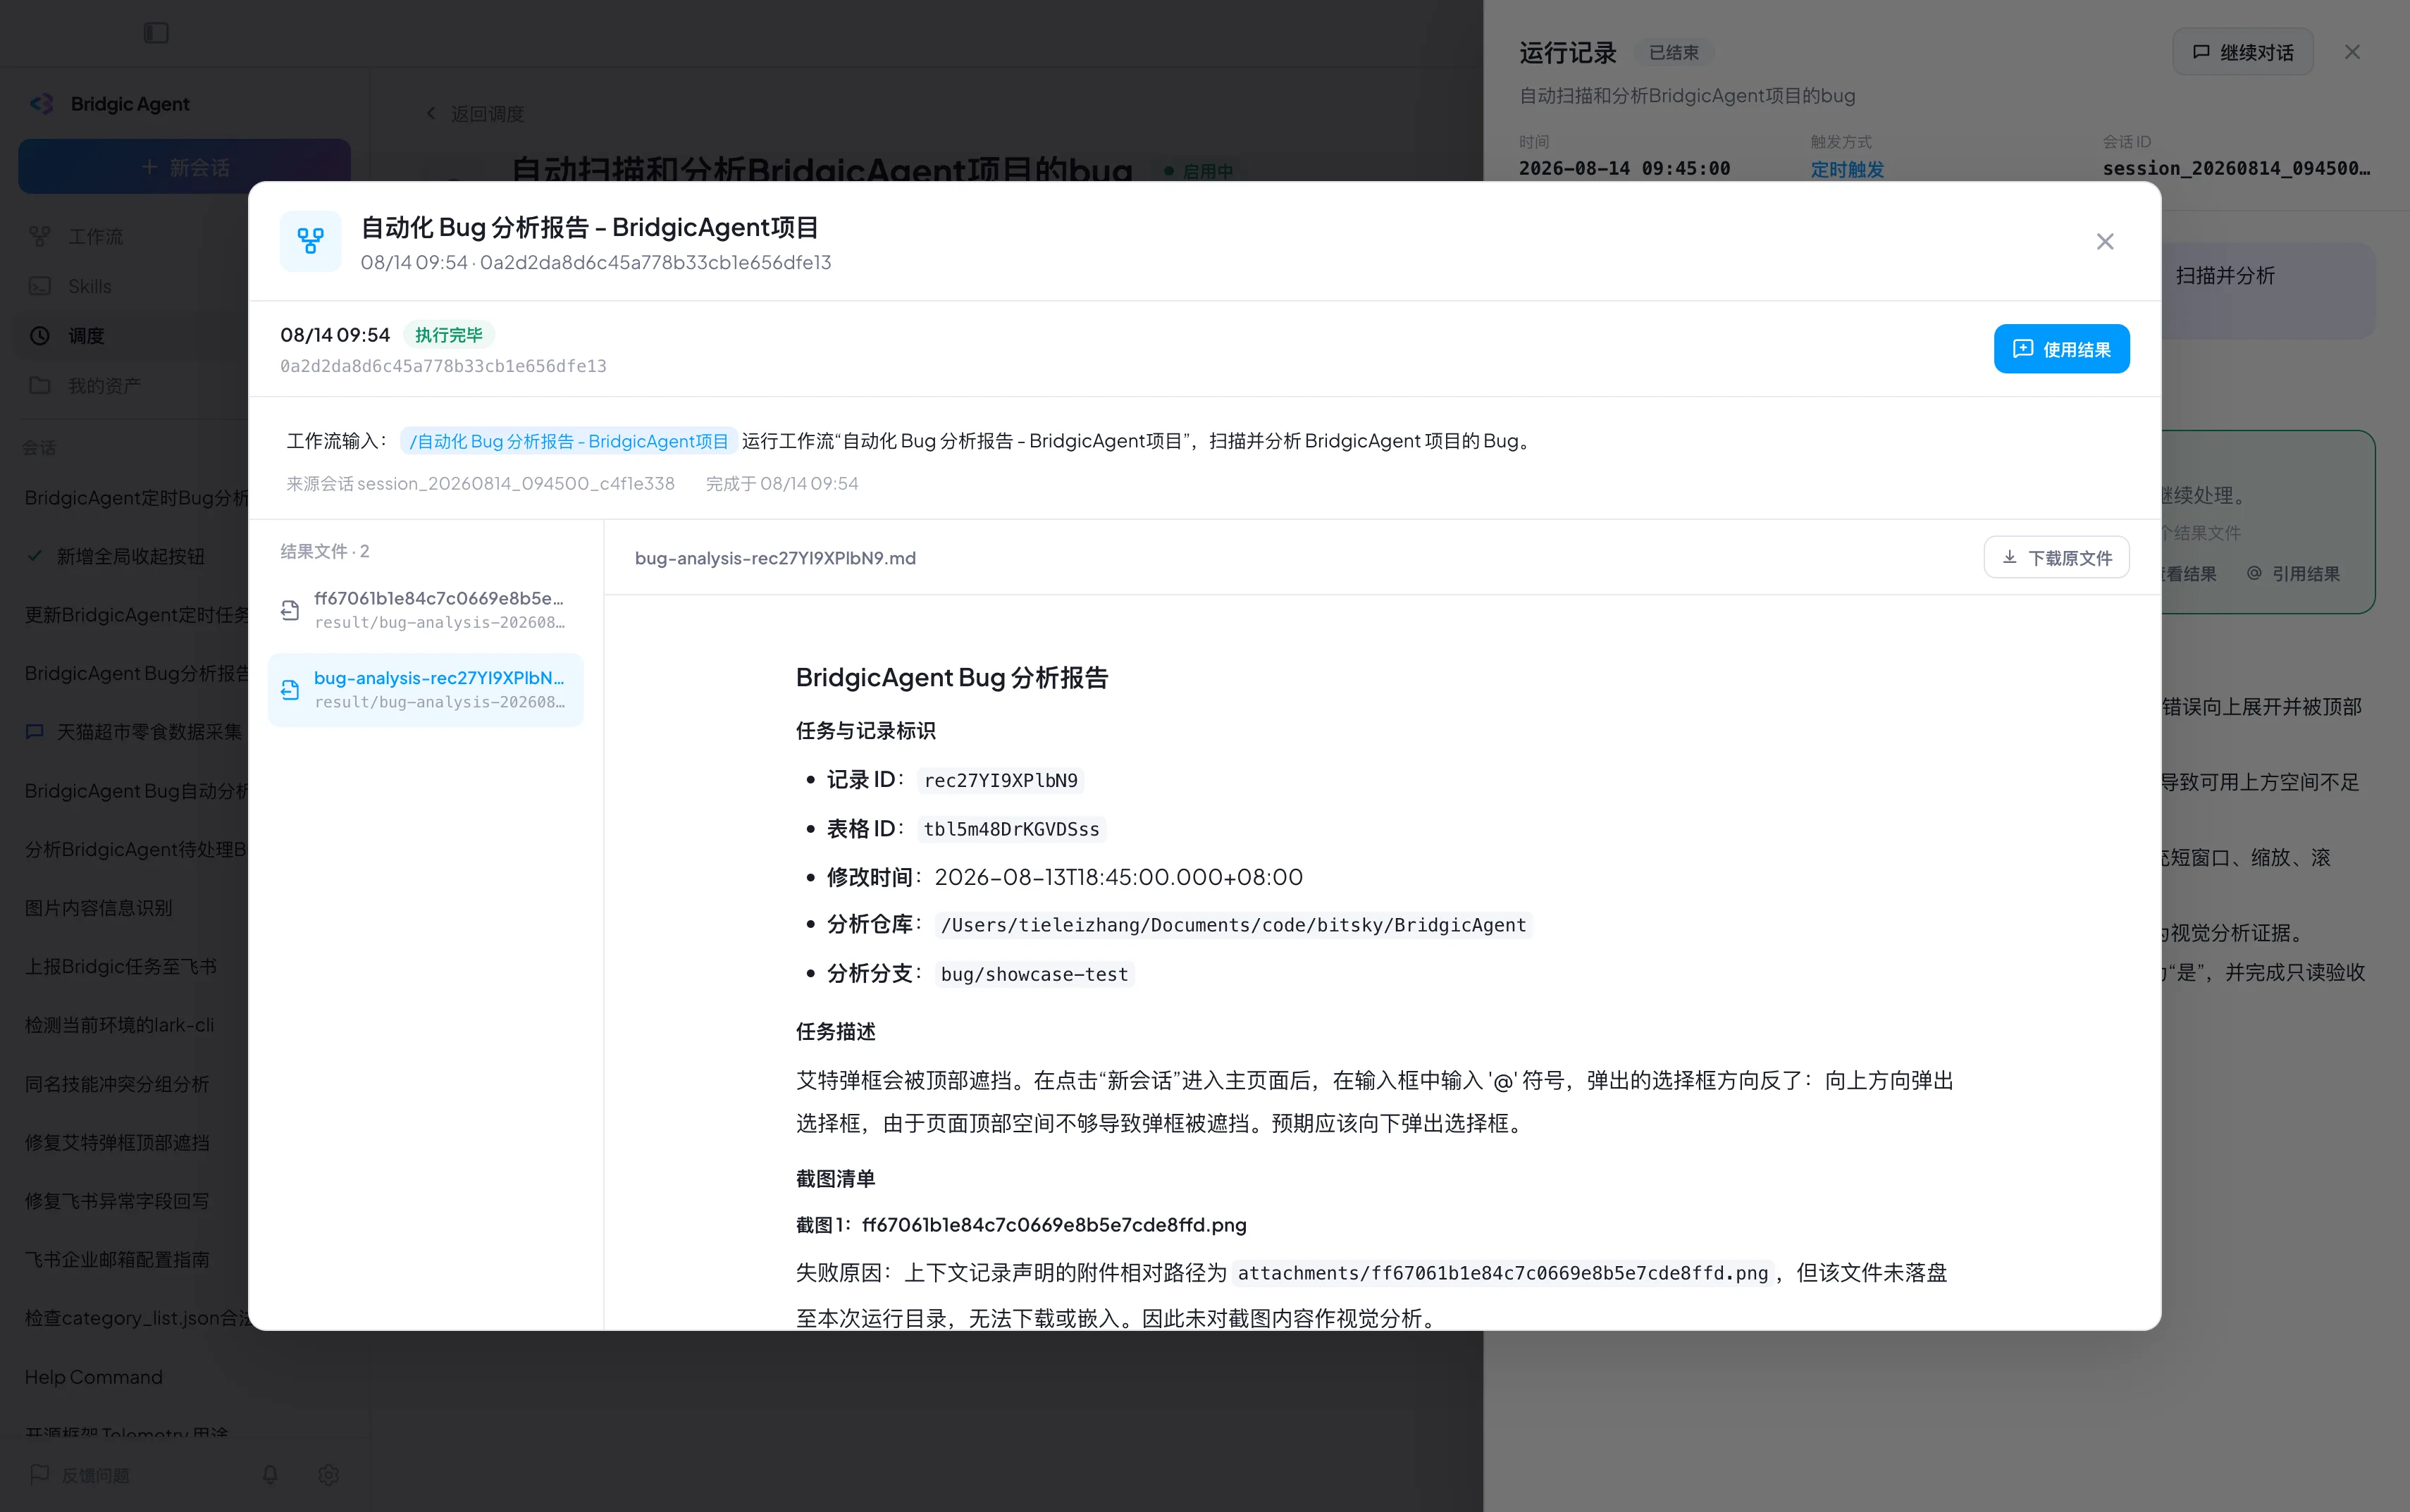Image resolution: width=2410 pixels, height=1512 pixels.
Task: Close the Bug 分析报告 dialog
Action: (2105, 242)
